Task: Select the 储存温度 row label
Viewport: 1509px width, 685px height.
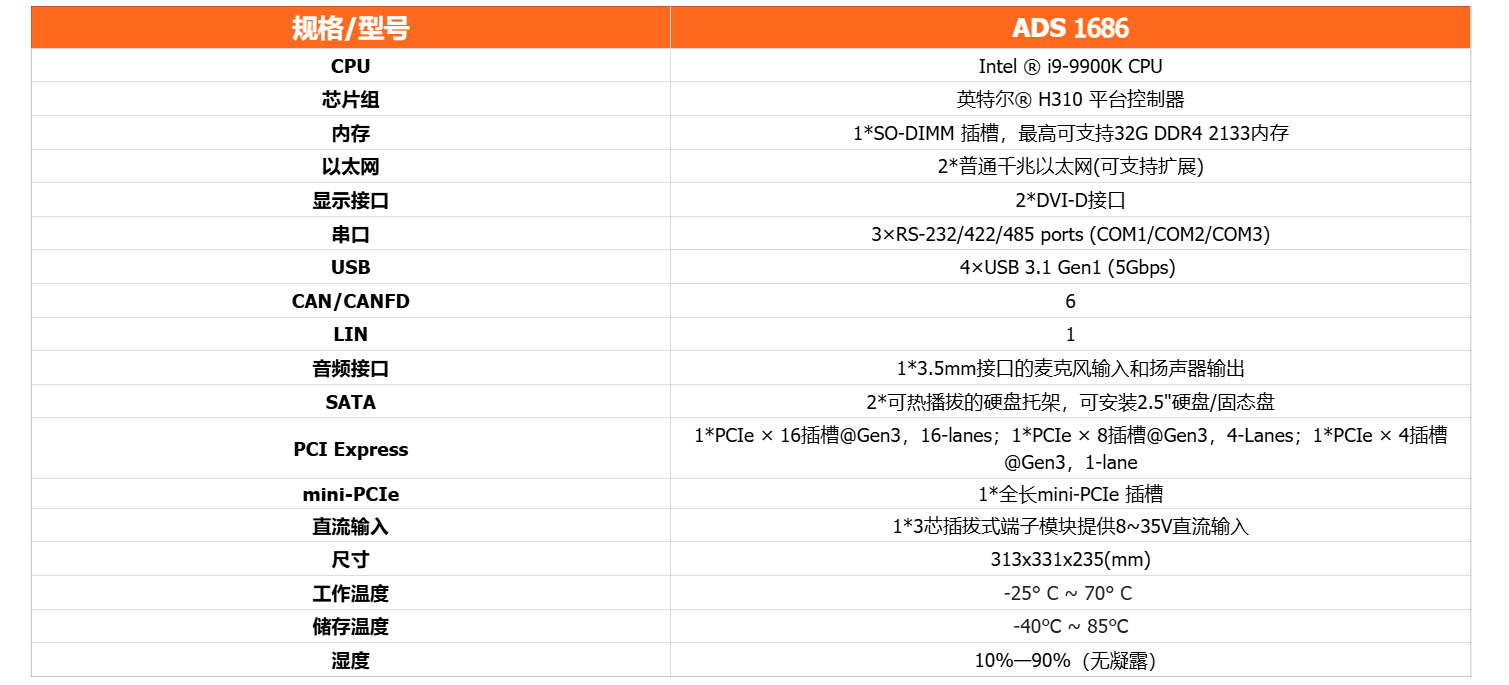Action: click(350, 627)
